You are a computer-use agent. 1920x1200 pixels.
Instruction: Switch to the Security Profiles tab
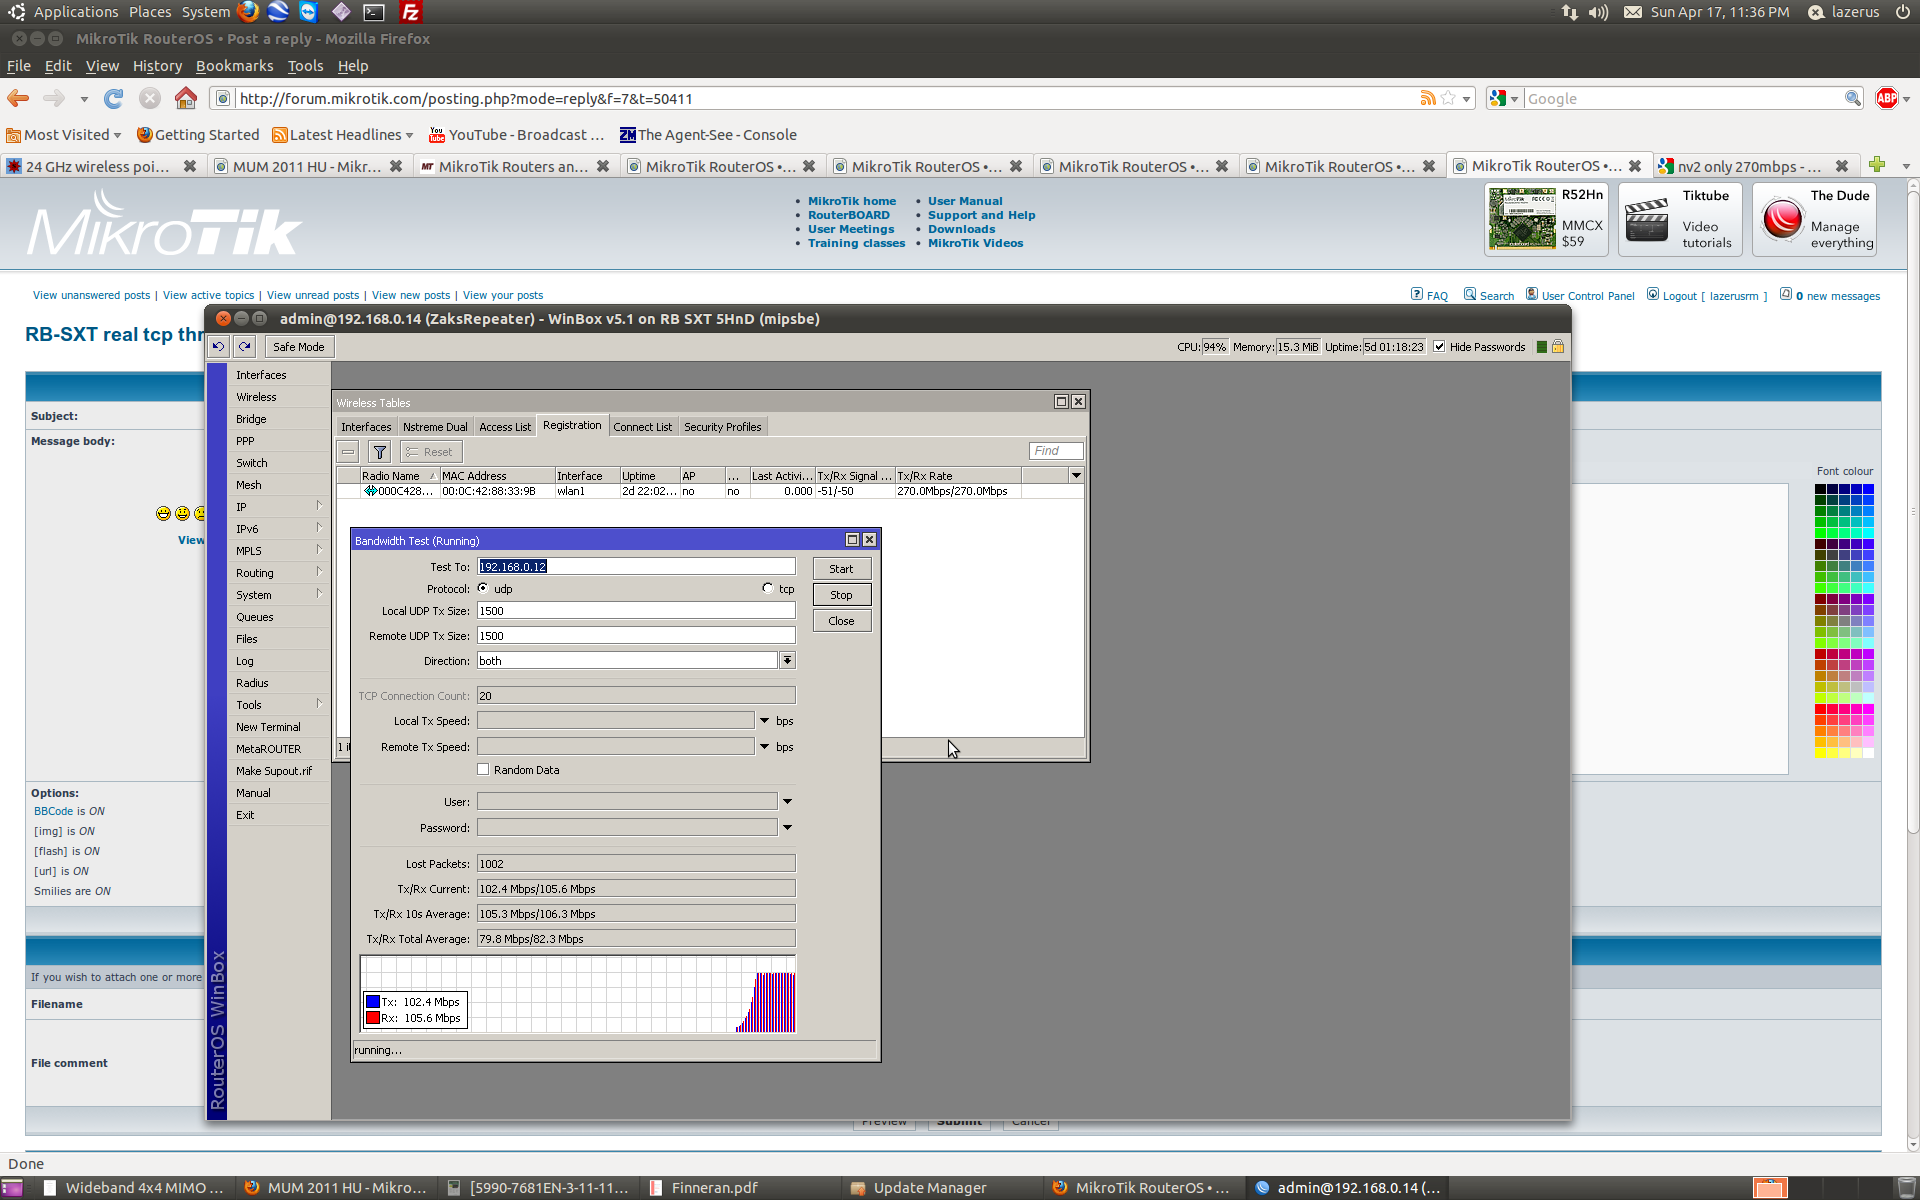click(722, 427)
